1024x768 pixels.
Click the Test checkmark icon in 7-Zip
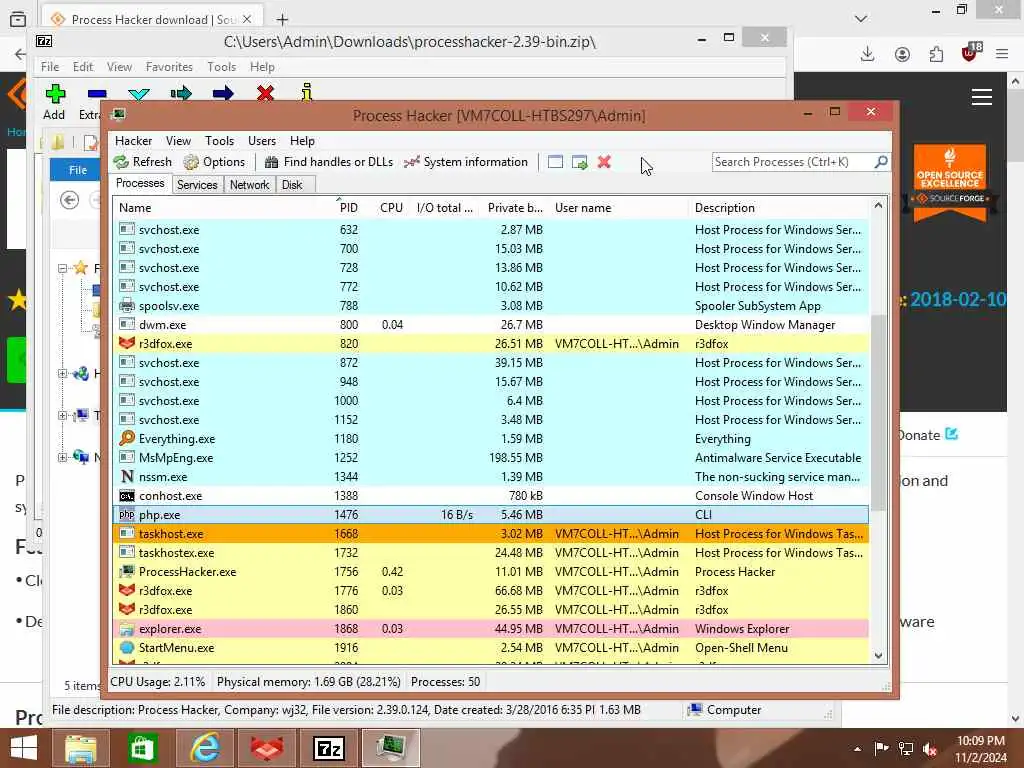click(139, 94)
